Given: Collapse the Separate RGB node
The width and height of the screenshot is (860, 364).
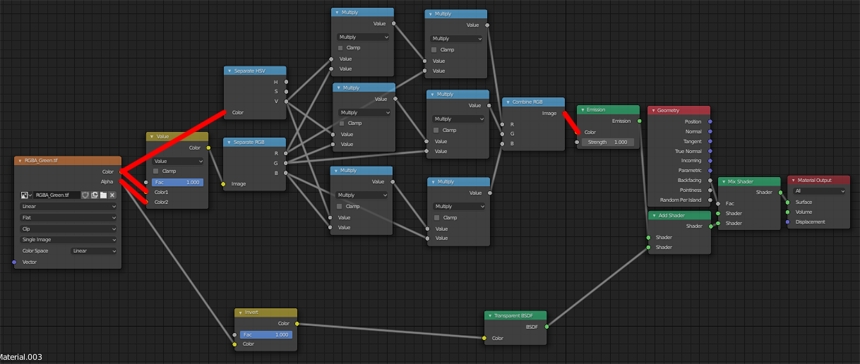Looking at the screenshot, I should click(229, 142).
